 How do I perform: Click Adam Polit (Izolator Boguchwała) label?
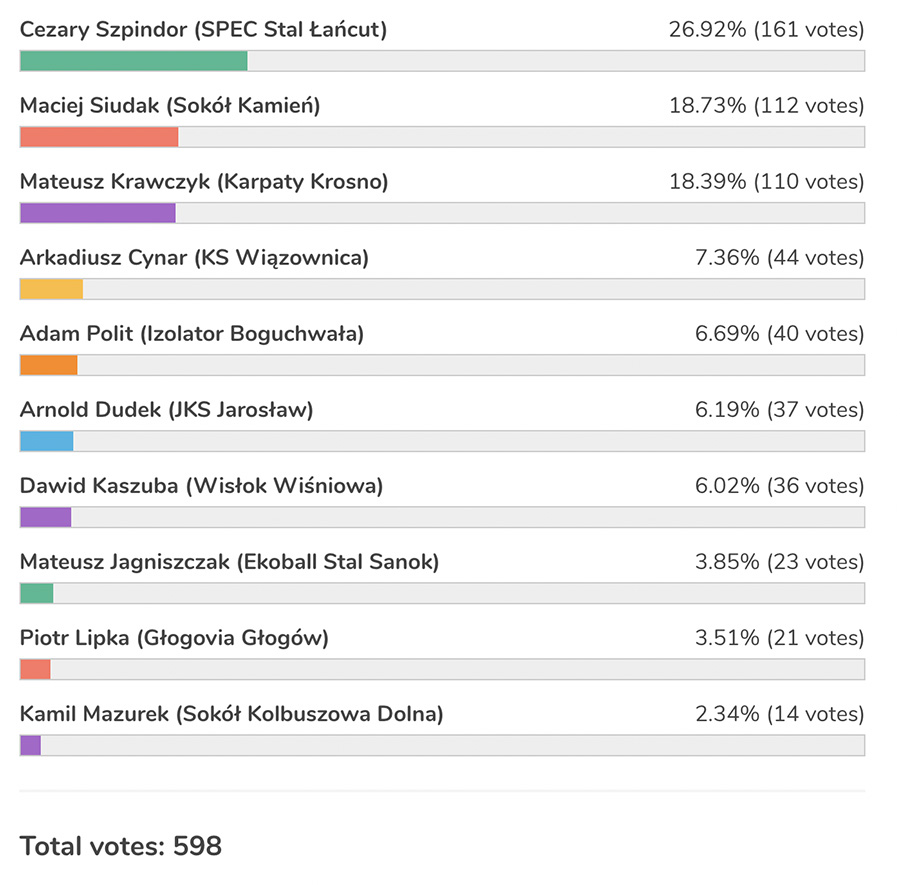(x=192, y=334)
